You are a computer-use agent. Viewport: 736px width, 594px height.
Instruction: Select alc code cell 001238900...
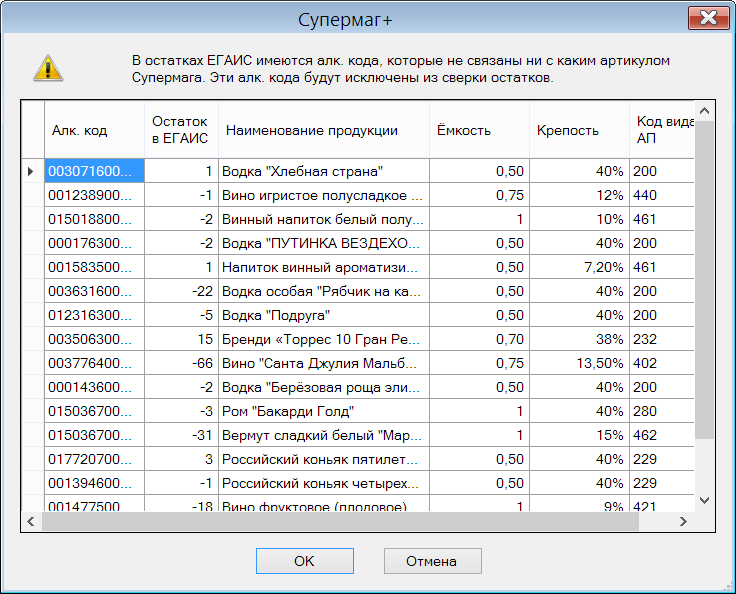coord(94,195)
